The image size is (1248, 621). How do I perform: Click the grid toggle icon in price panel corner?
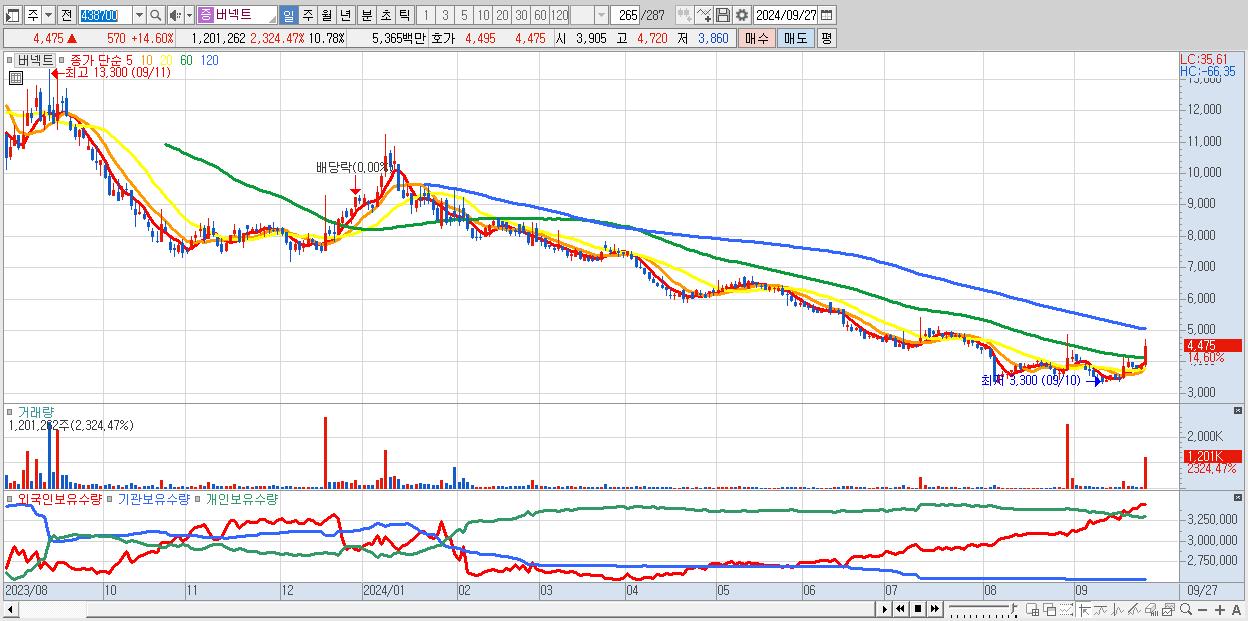point(16,77)
